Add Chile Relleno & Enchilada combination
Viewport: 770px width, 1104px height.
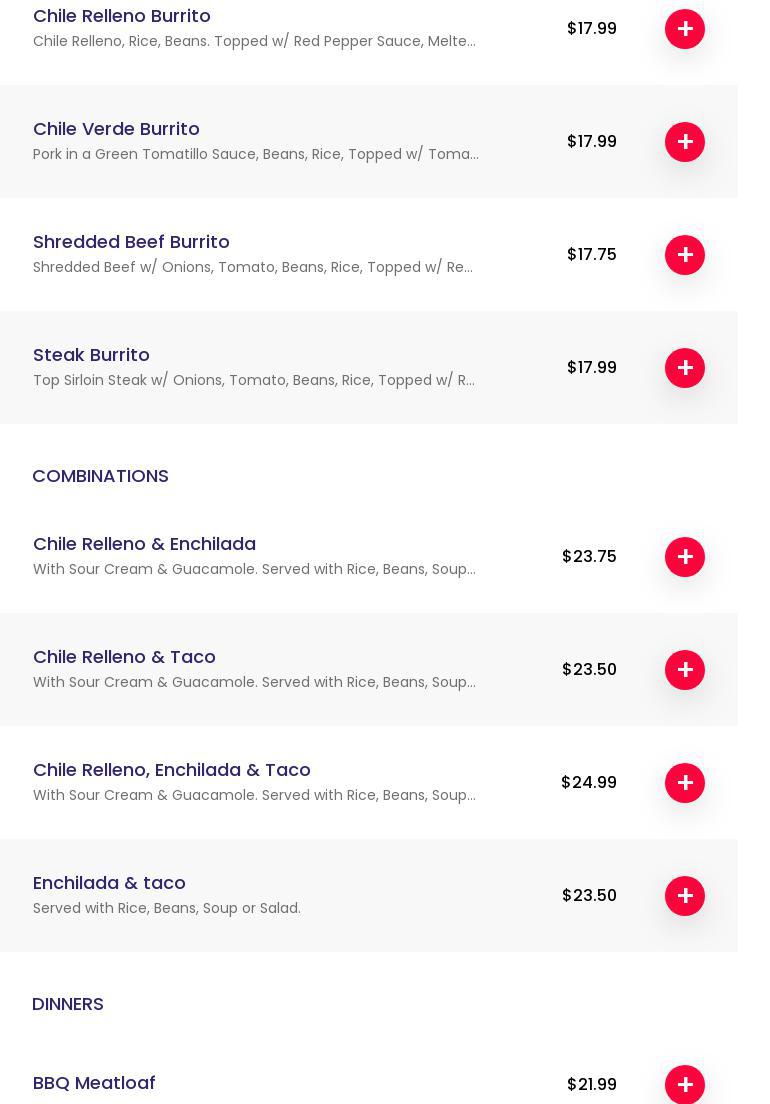pos(685,557)
